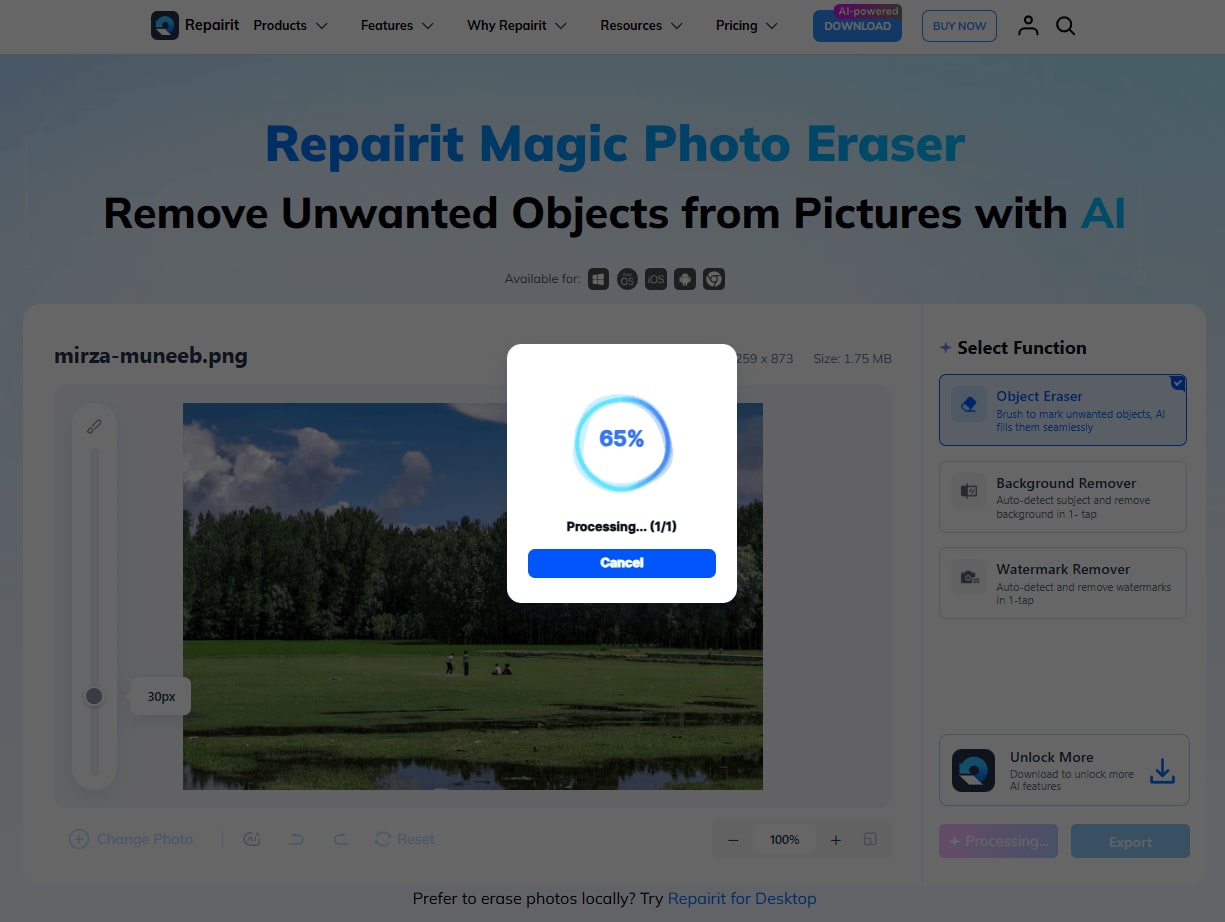Click the Export button
Image resolution: width=1225 pixels, height=922 pixels.
pyautogui.click(x=1130, y=842)
